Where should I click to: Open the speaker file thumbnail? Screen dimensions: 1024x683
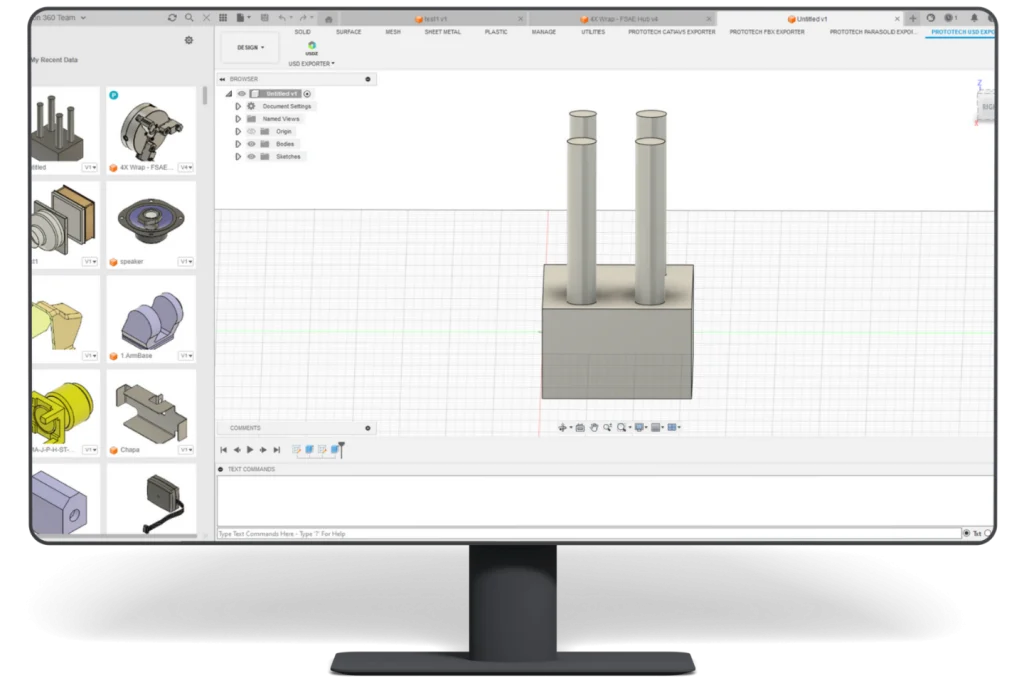150,222
